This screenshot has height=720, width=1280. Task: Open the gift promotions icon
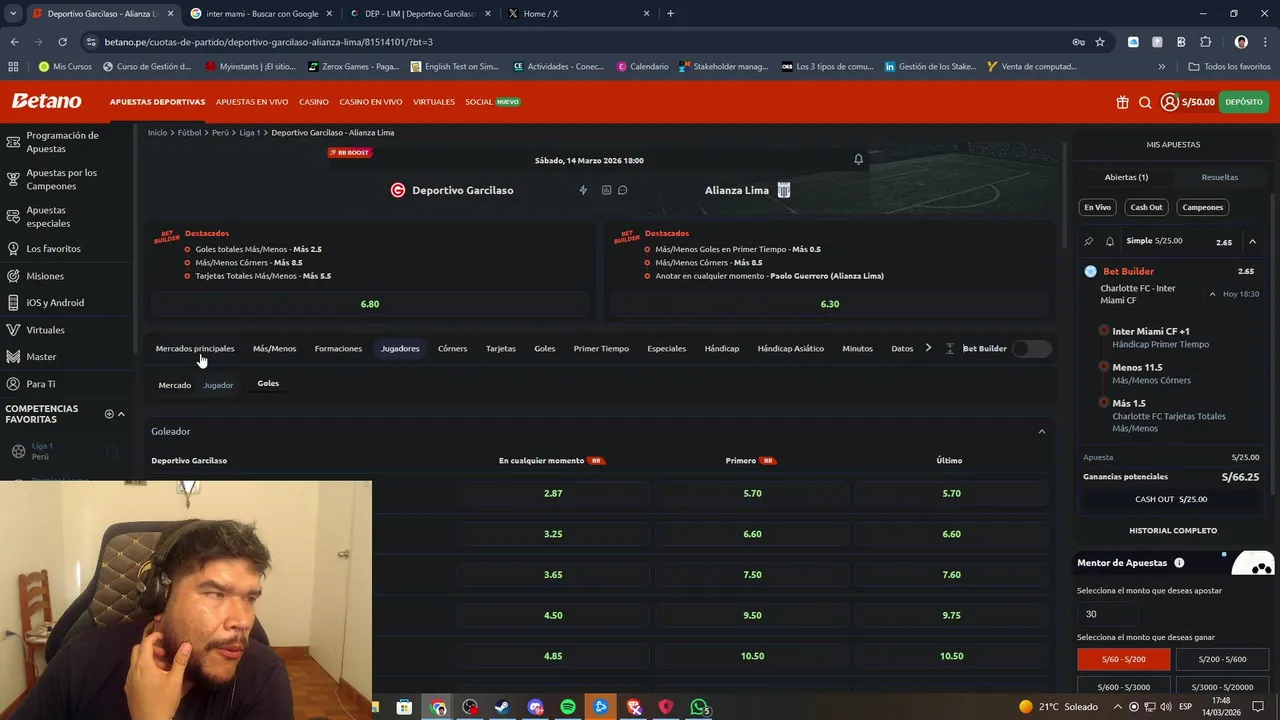coord(1123,102)
